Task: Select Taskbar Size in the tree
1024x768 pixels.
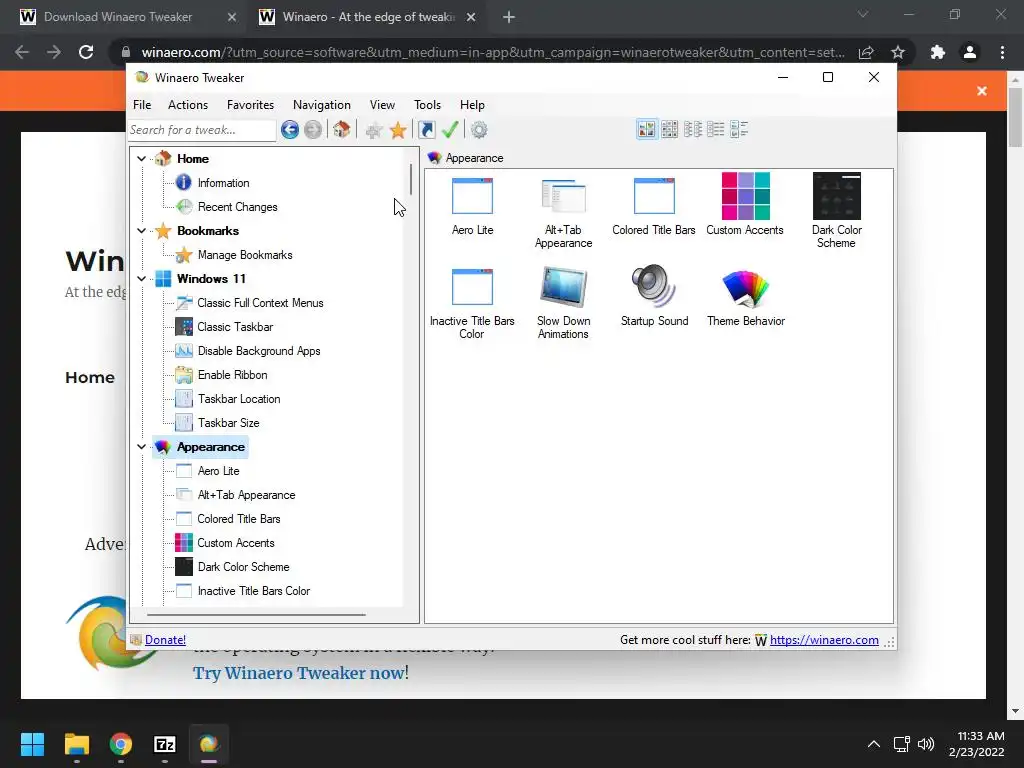Action: pos(229,423)
